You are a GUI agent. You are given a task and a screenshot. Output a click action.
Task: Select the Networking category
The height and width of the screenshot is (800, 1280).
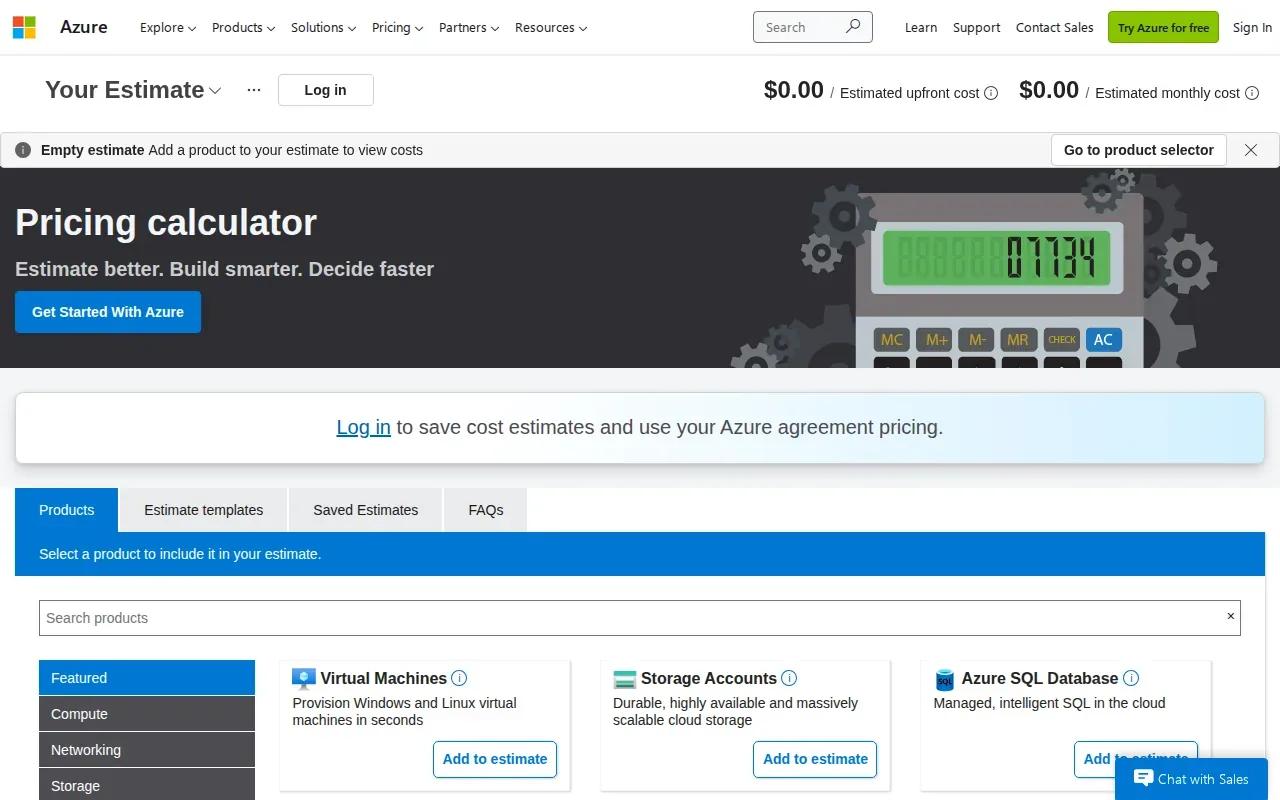click(x=147, y=750)
